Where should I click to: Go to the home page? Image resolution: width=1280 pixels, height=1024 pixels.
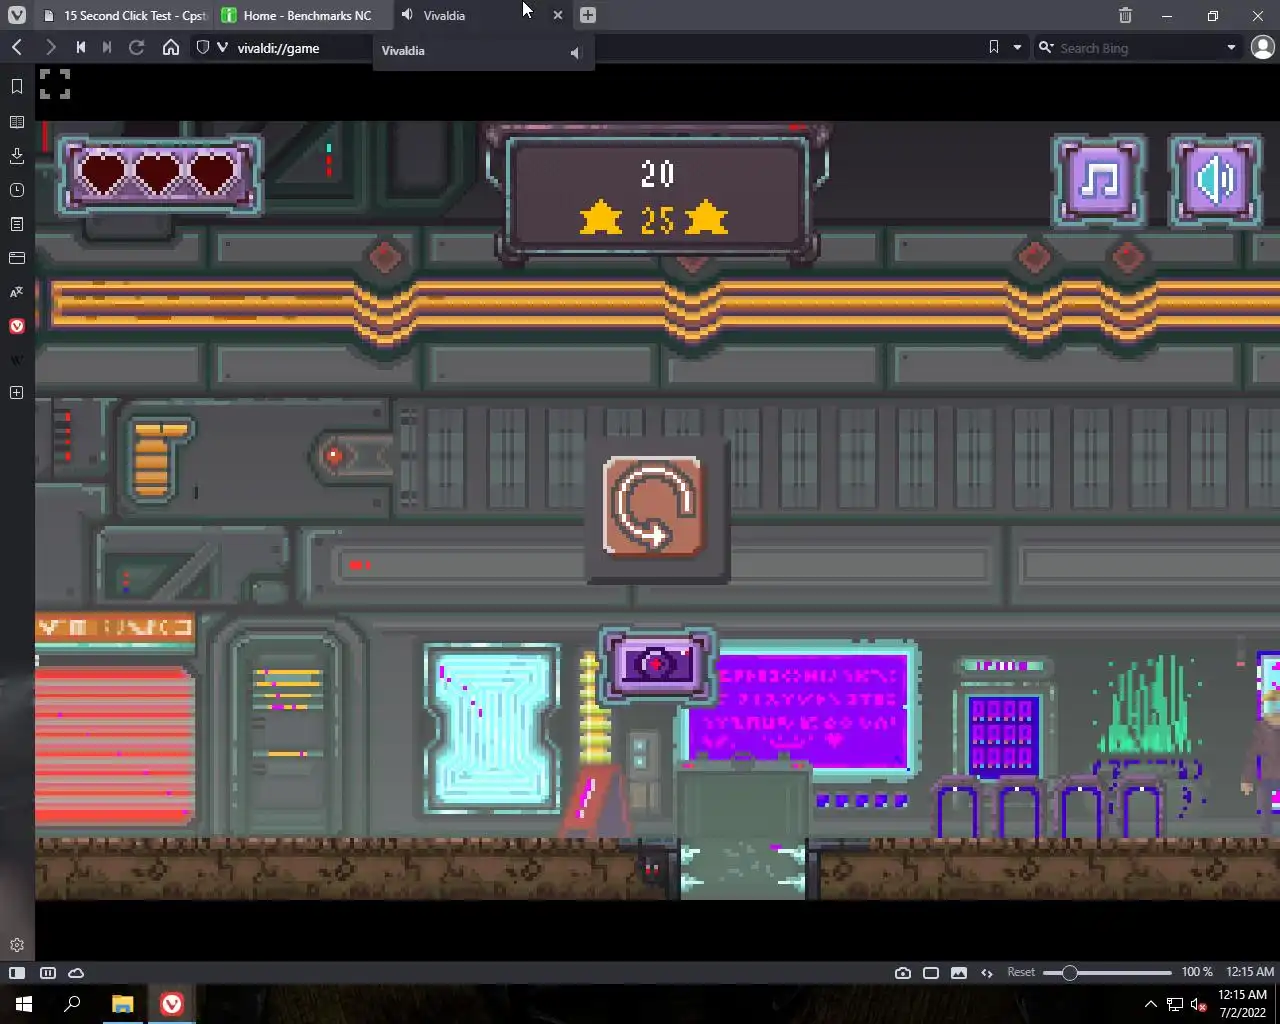pos(171,47)
